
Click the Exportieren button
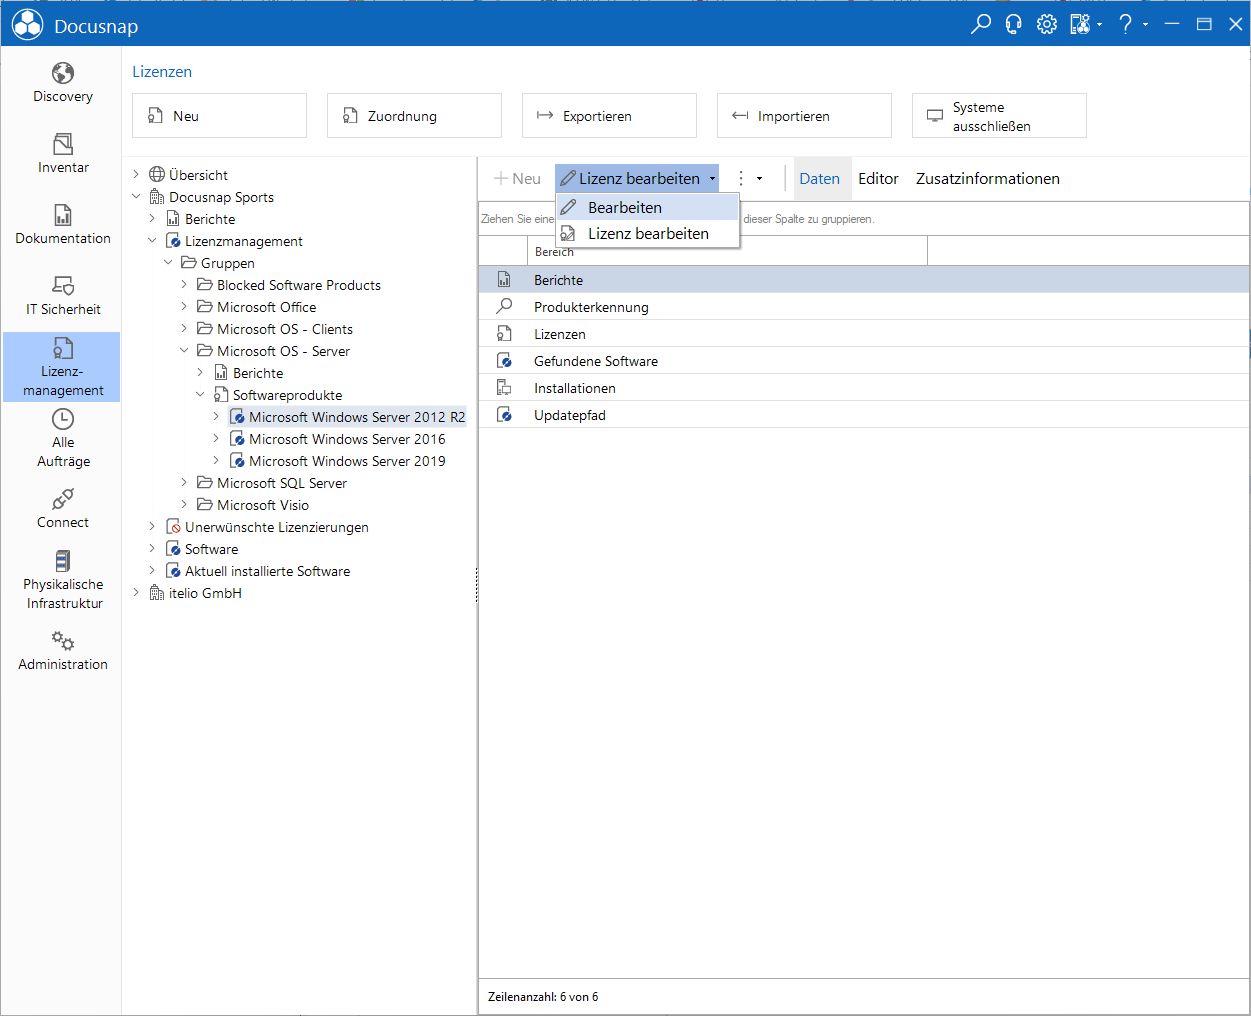pos(609,116)
